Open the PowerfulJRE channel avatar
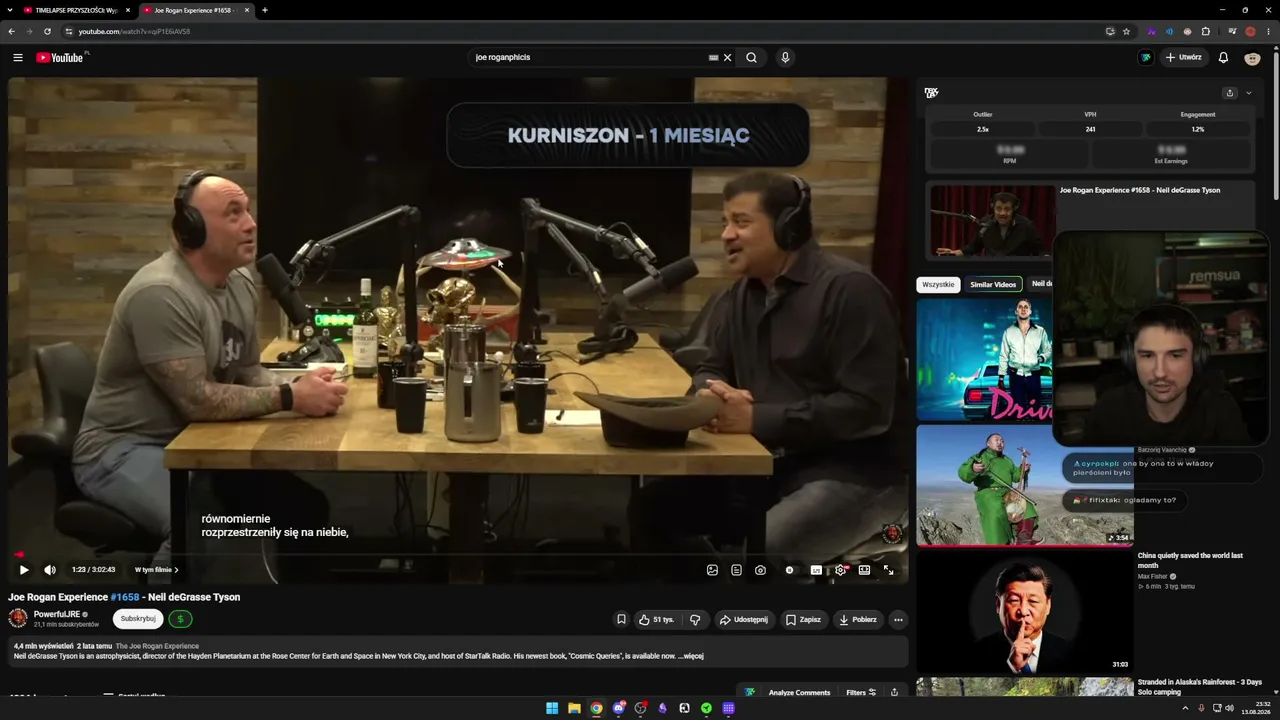 pos(18,618)
